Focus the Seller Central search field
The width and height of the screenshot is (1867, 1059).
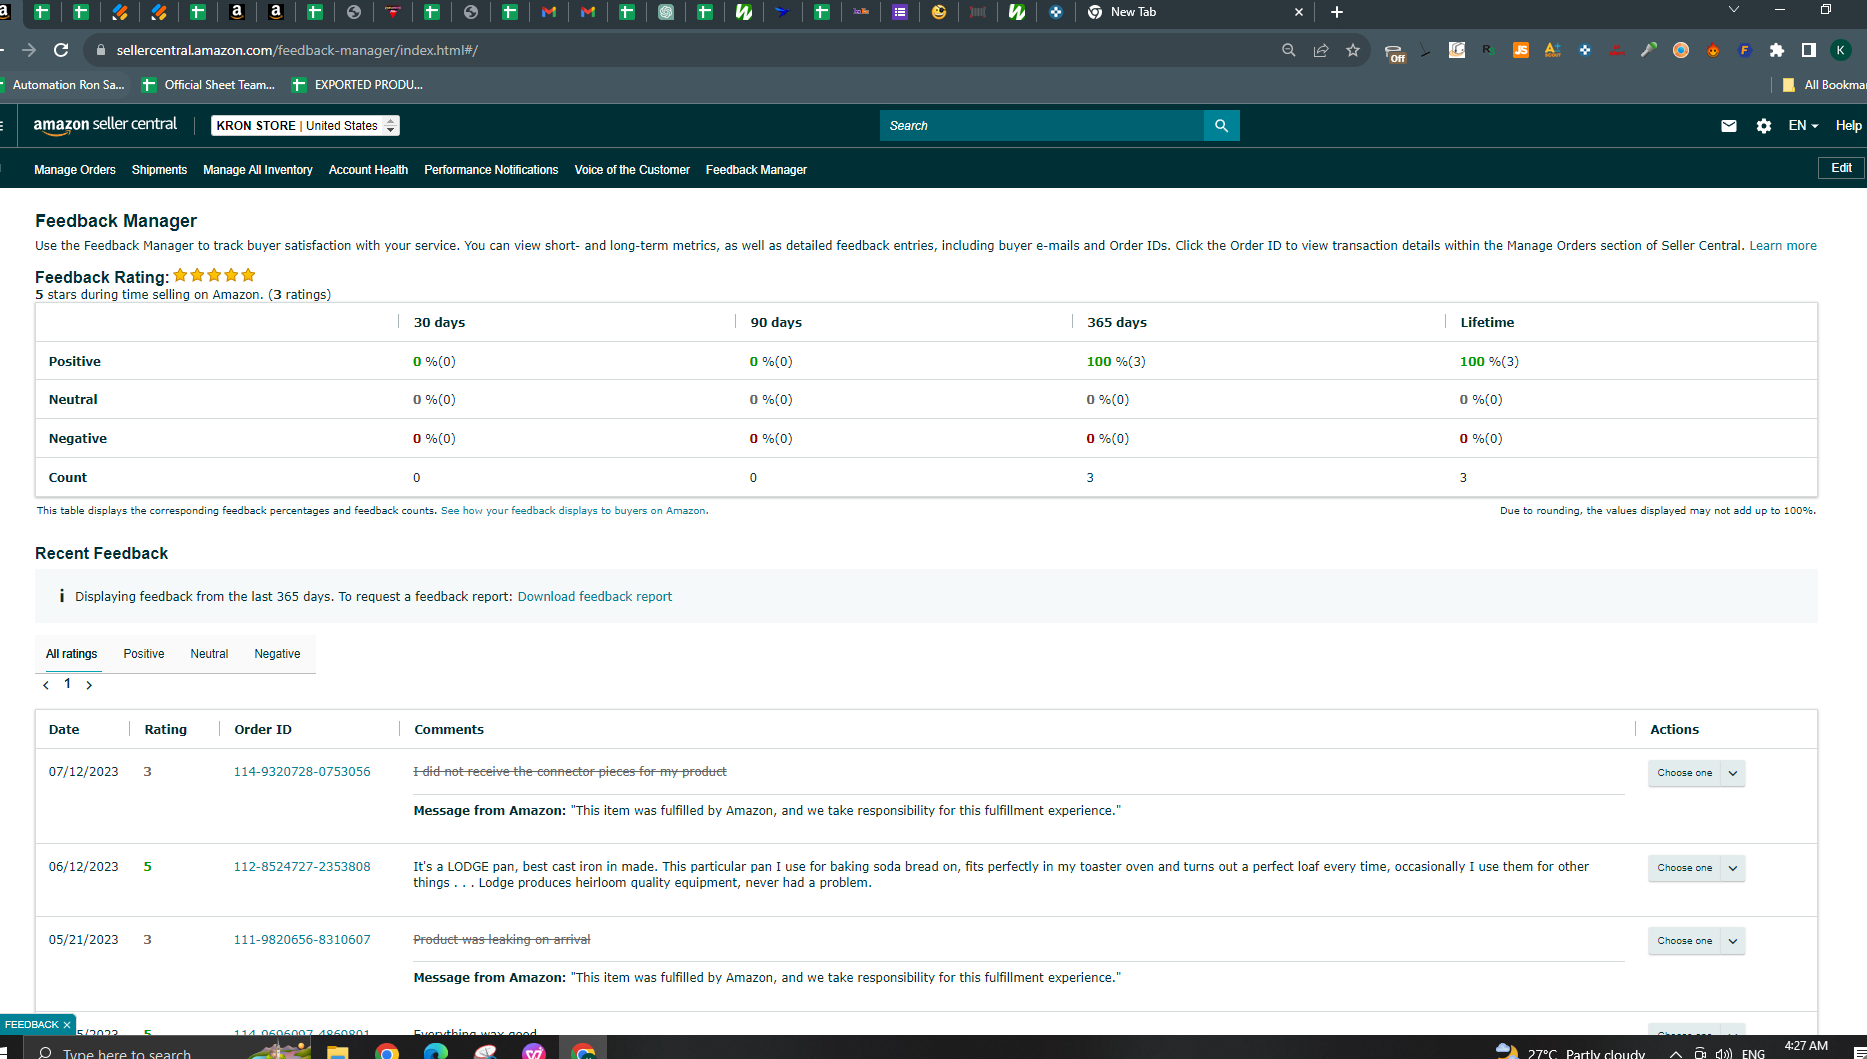pyautogui.click(x=1042, y=126)
